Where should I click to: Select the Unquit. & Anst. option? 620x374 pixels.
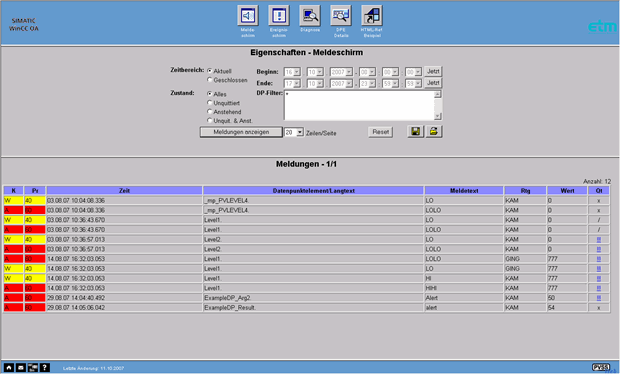210,120
